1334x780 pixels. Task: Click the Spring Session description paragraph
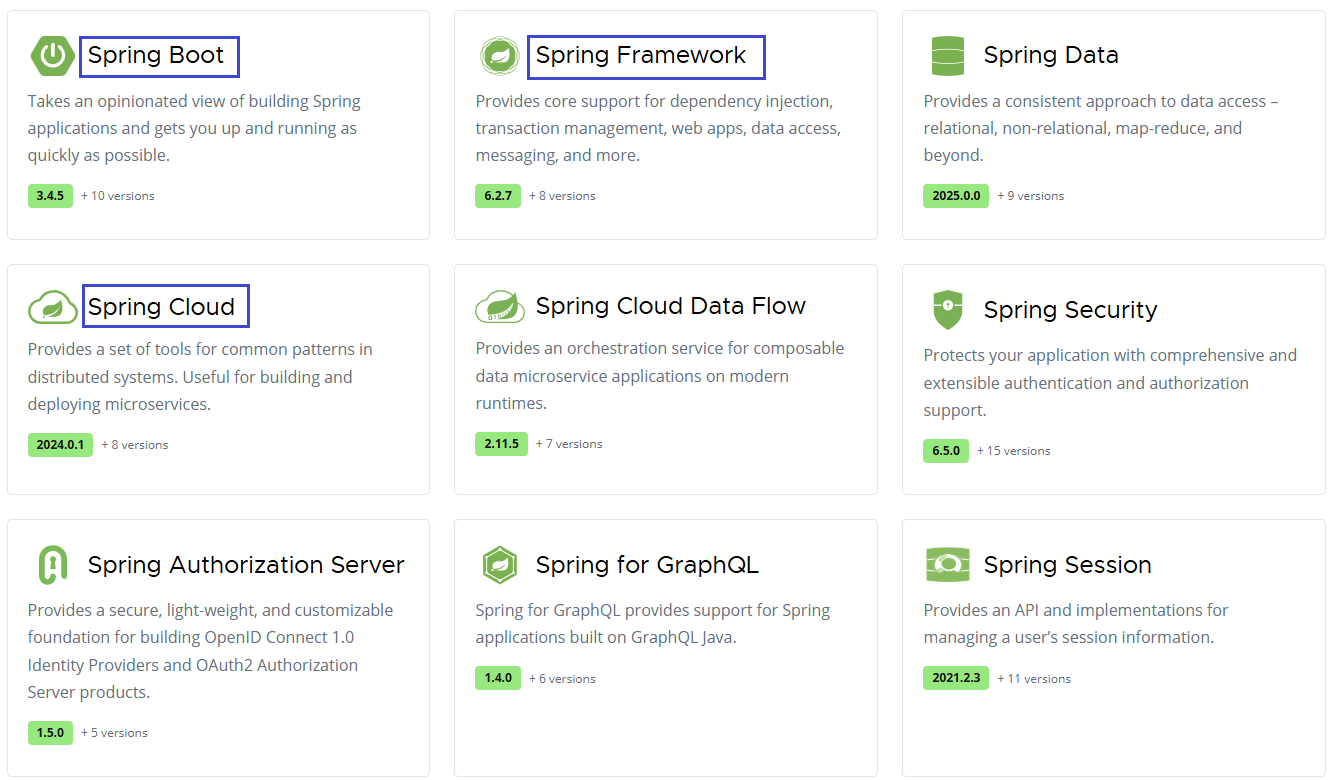coord(1076,624)
